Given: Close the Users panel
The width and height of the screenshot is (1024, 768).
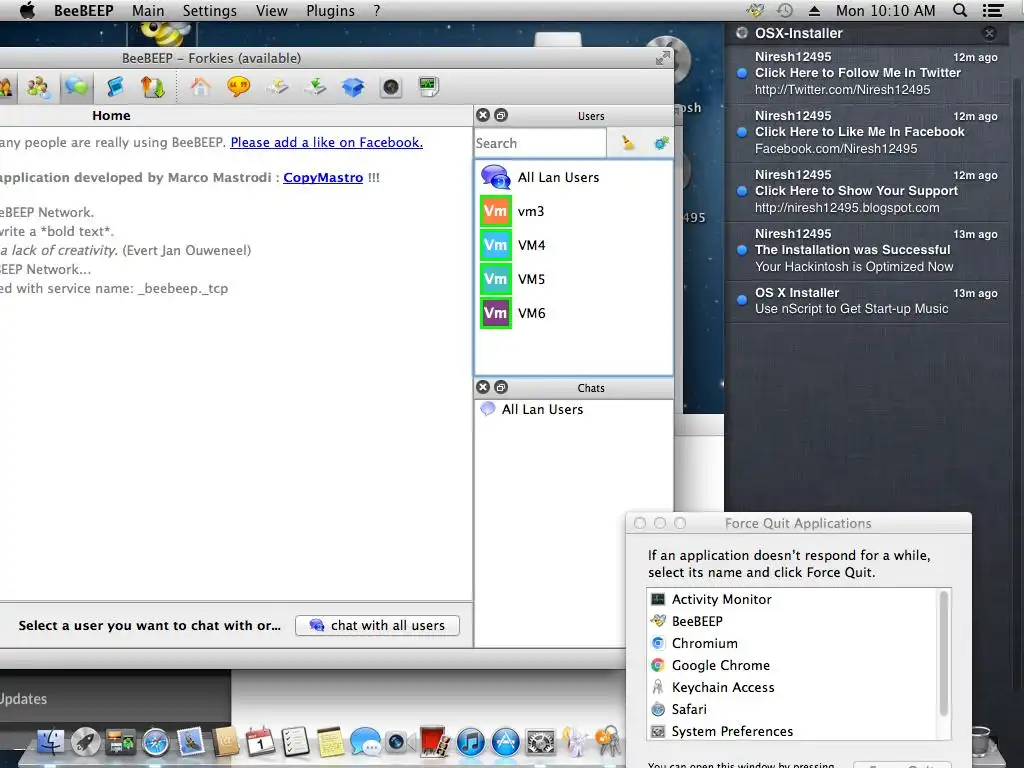Looking at the screenshot, I should [483, 115].
